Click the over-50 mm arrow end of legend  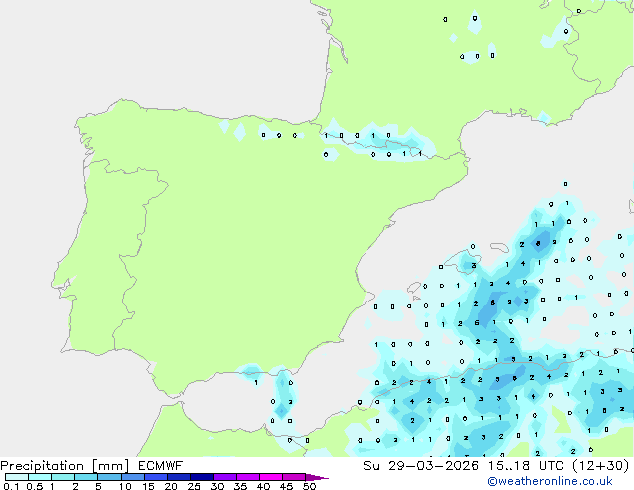(317, 477)
